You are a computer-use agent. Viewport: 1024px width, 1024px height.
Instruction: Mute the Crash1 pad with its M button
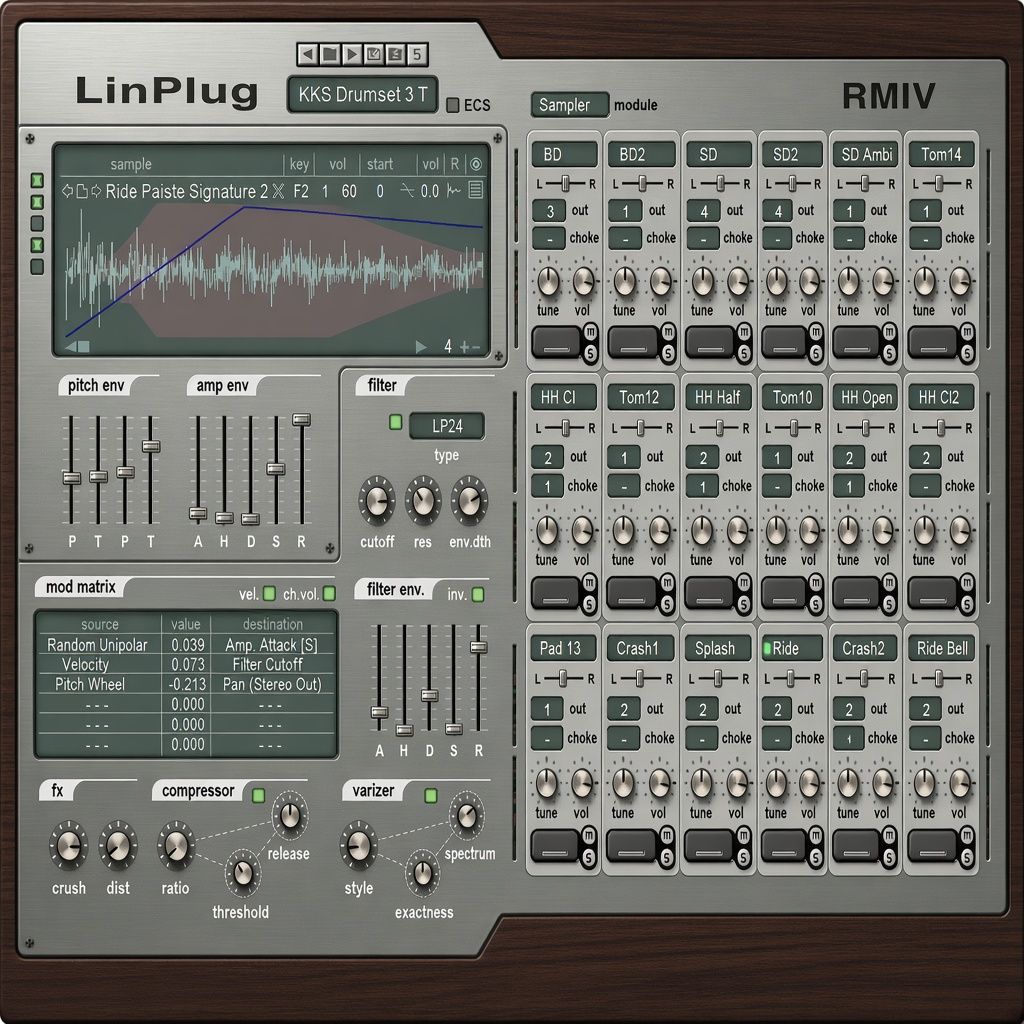(x=667, y=835)
